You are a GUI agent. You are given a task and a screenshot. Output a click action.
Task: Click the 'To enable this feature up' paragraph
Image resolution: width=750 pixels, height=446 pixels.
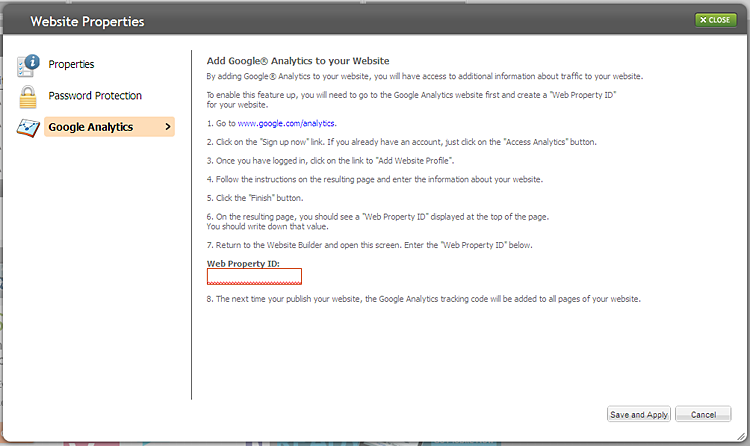[x=411, y=100]
